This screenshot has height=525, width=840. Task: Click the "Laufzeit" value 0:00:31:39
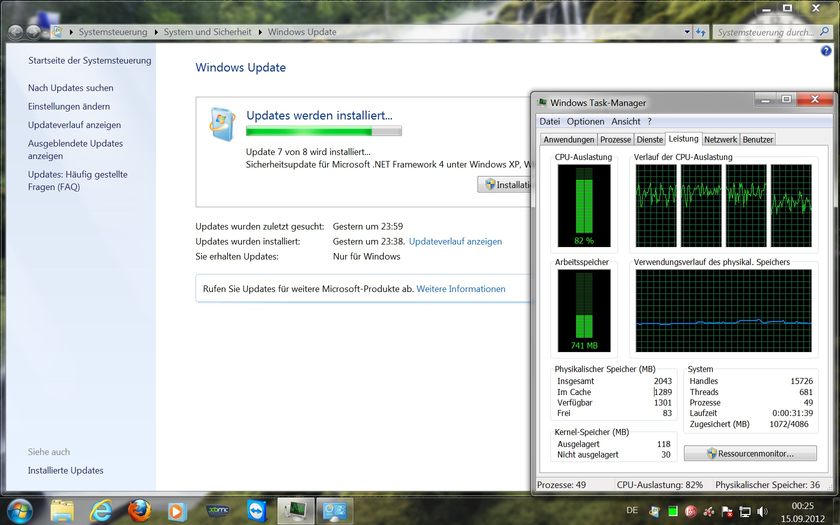(792, 413)
